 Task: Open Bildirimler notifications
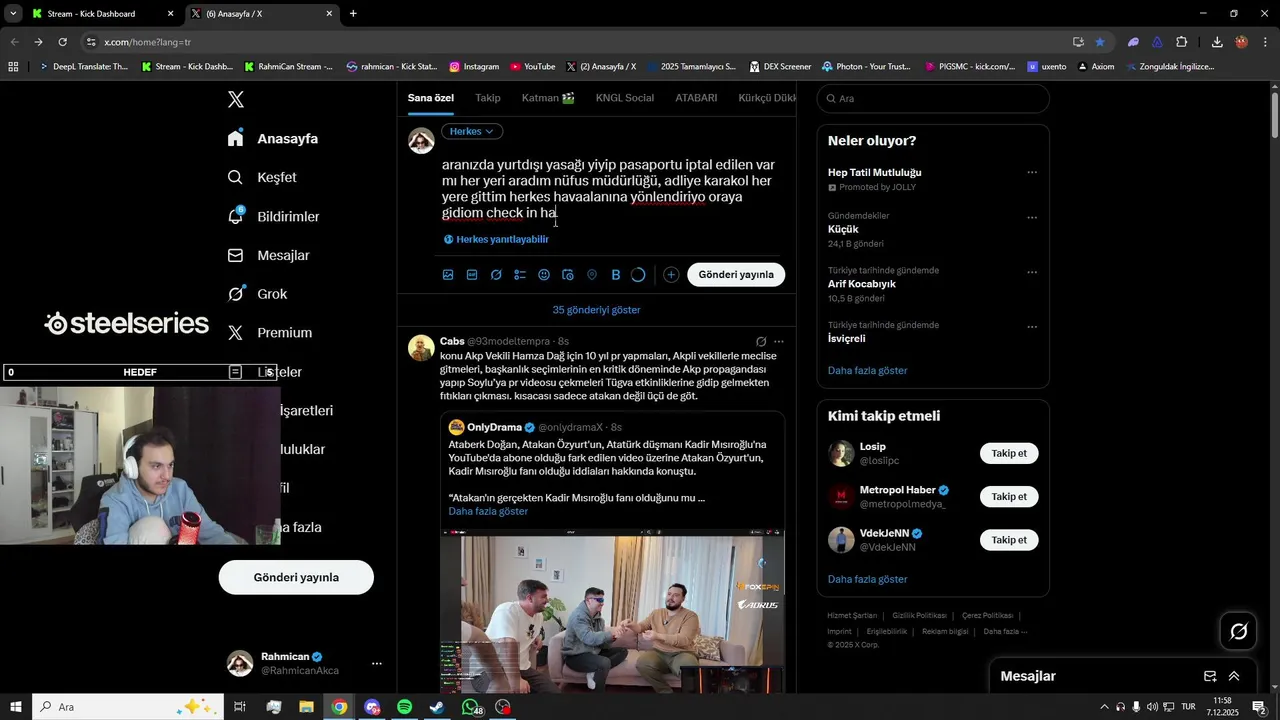click(x=274, y=216)
